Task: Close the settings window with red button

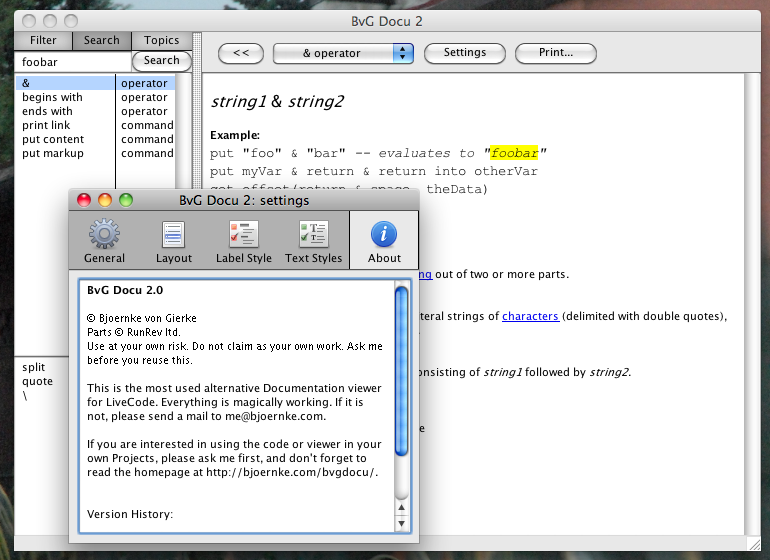Action: click(x=84, y=200)
